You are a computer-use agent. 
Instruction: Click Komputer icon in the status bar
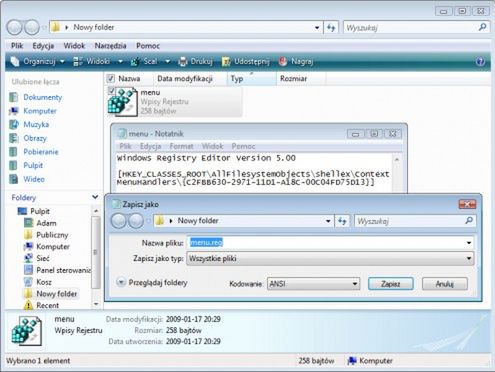click(352, 361)
